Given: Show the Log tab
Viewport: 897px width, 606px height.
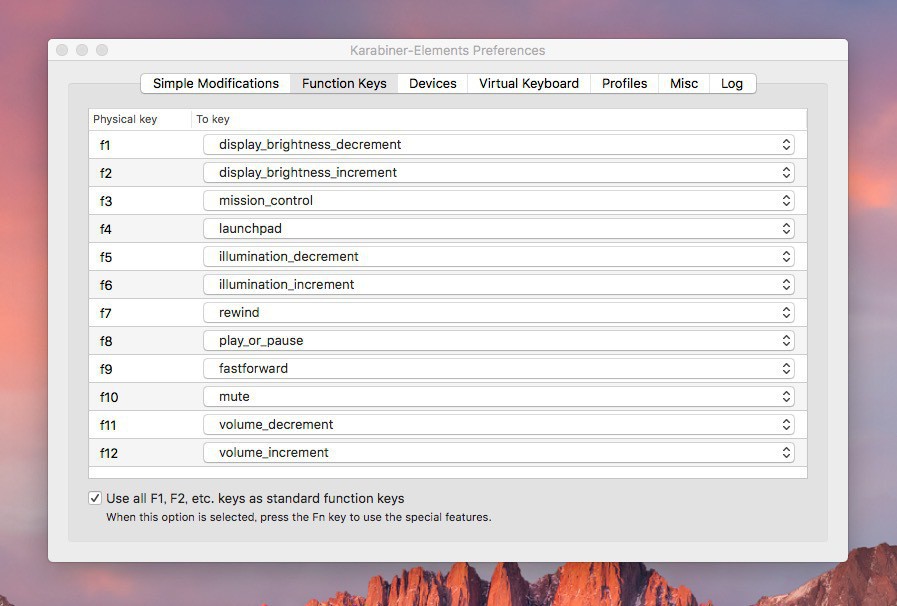Looking at the screenshot, I should [732, 84].
